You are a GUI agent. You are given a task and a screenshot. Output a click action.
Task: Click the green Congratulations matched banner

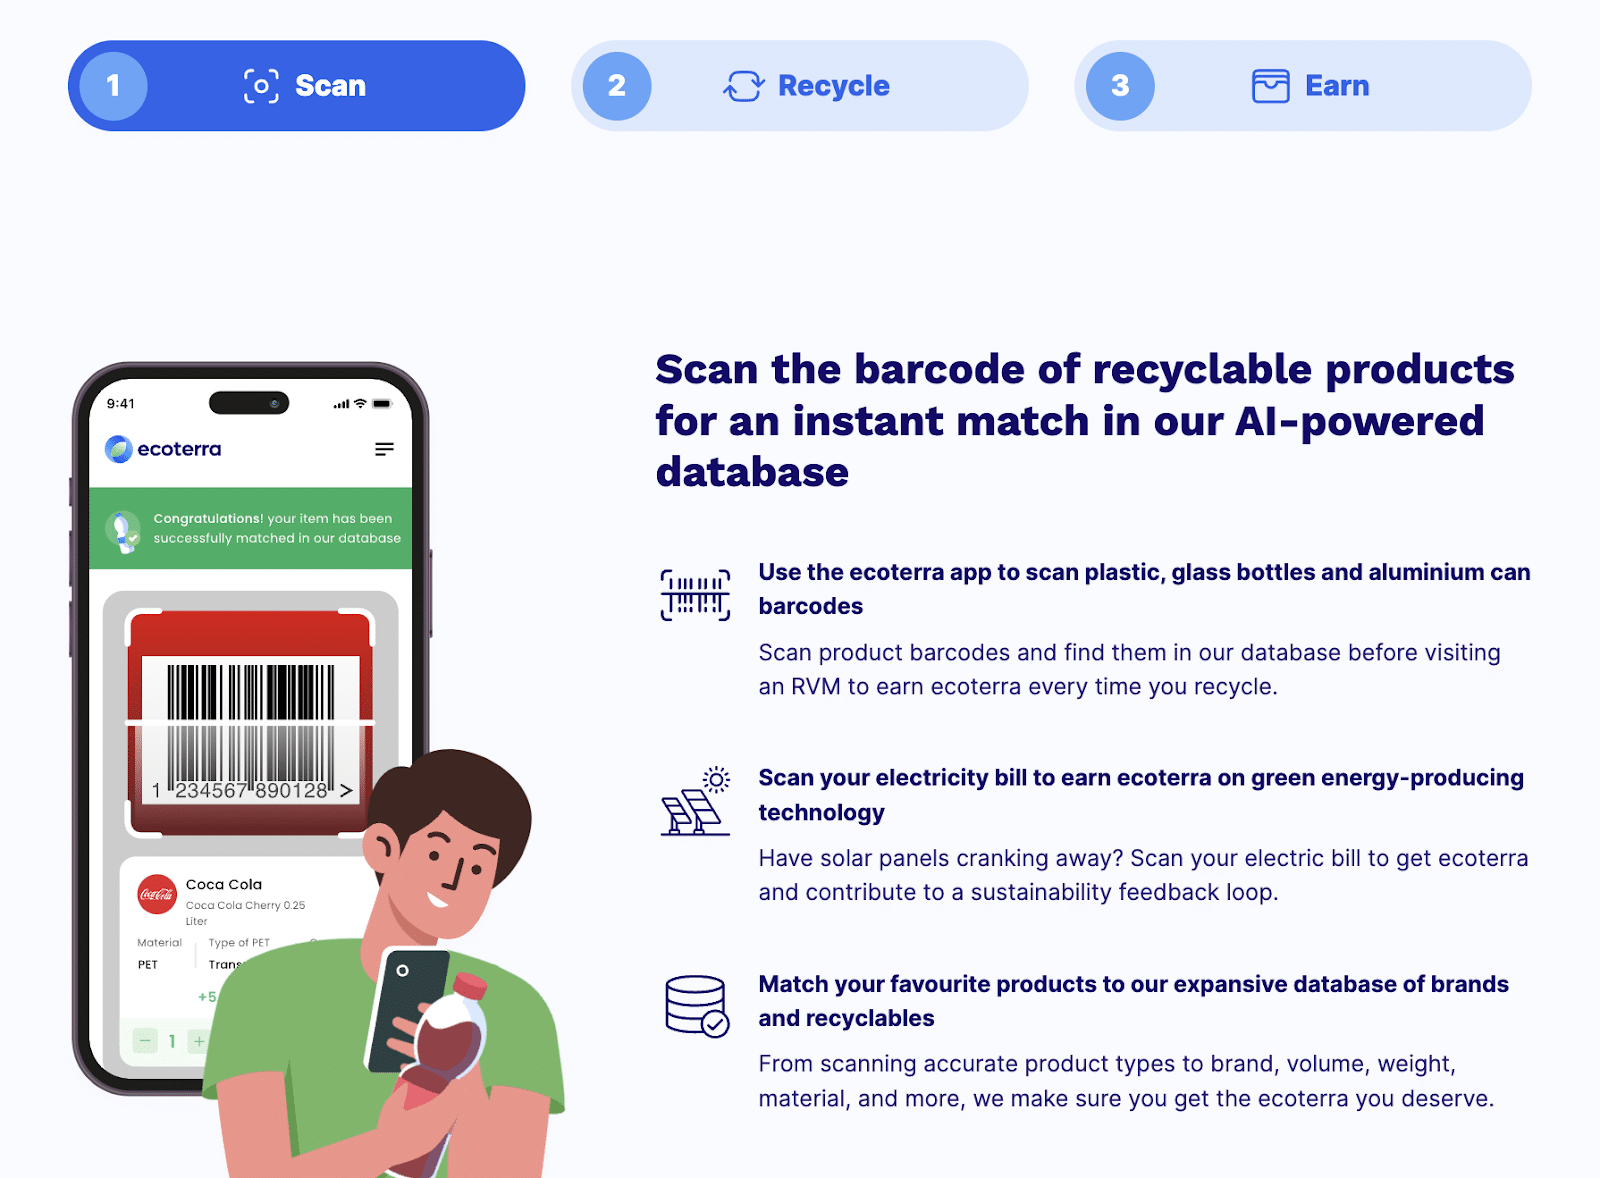tap(250, 528)
